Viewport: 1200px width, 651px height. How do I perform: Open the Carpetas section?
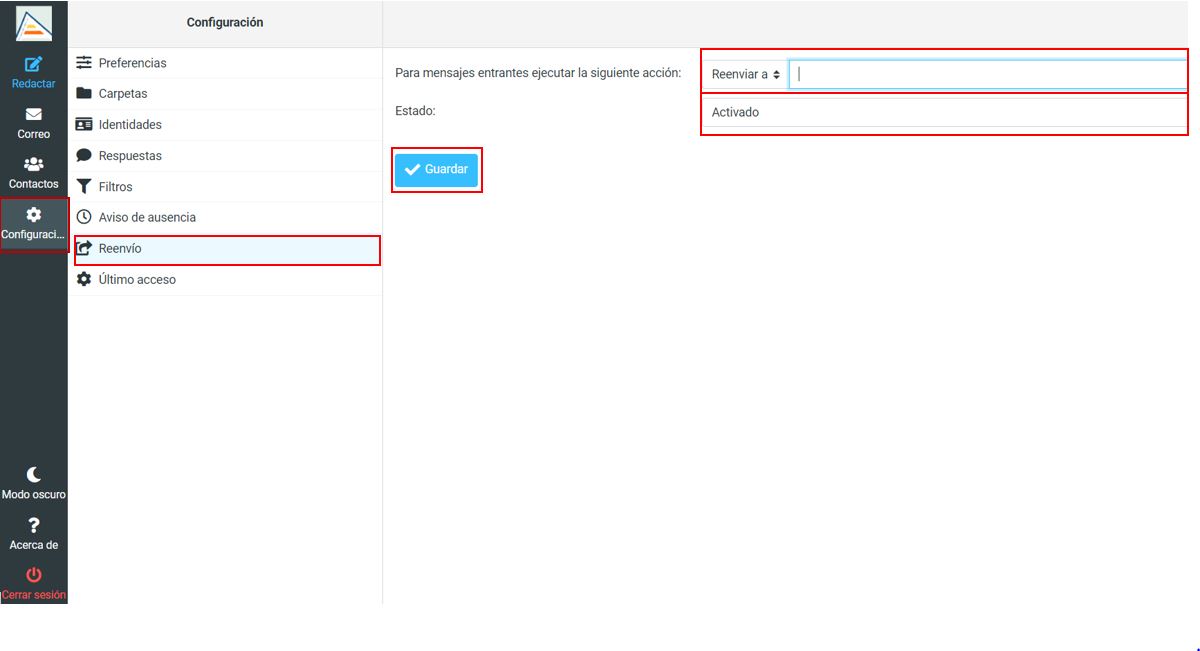click(x=122, y=94)
